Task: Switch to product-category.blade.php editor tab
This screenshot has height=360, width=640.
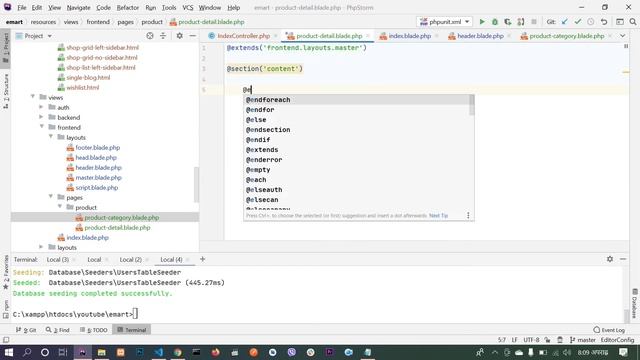Action: [567, 36]
